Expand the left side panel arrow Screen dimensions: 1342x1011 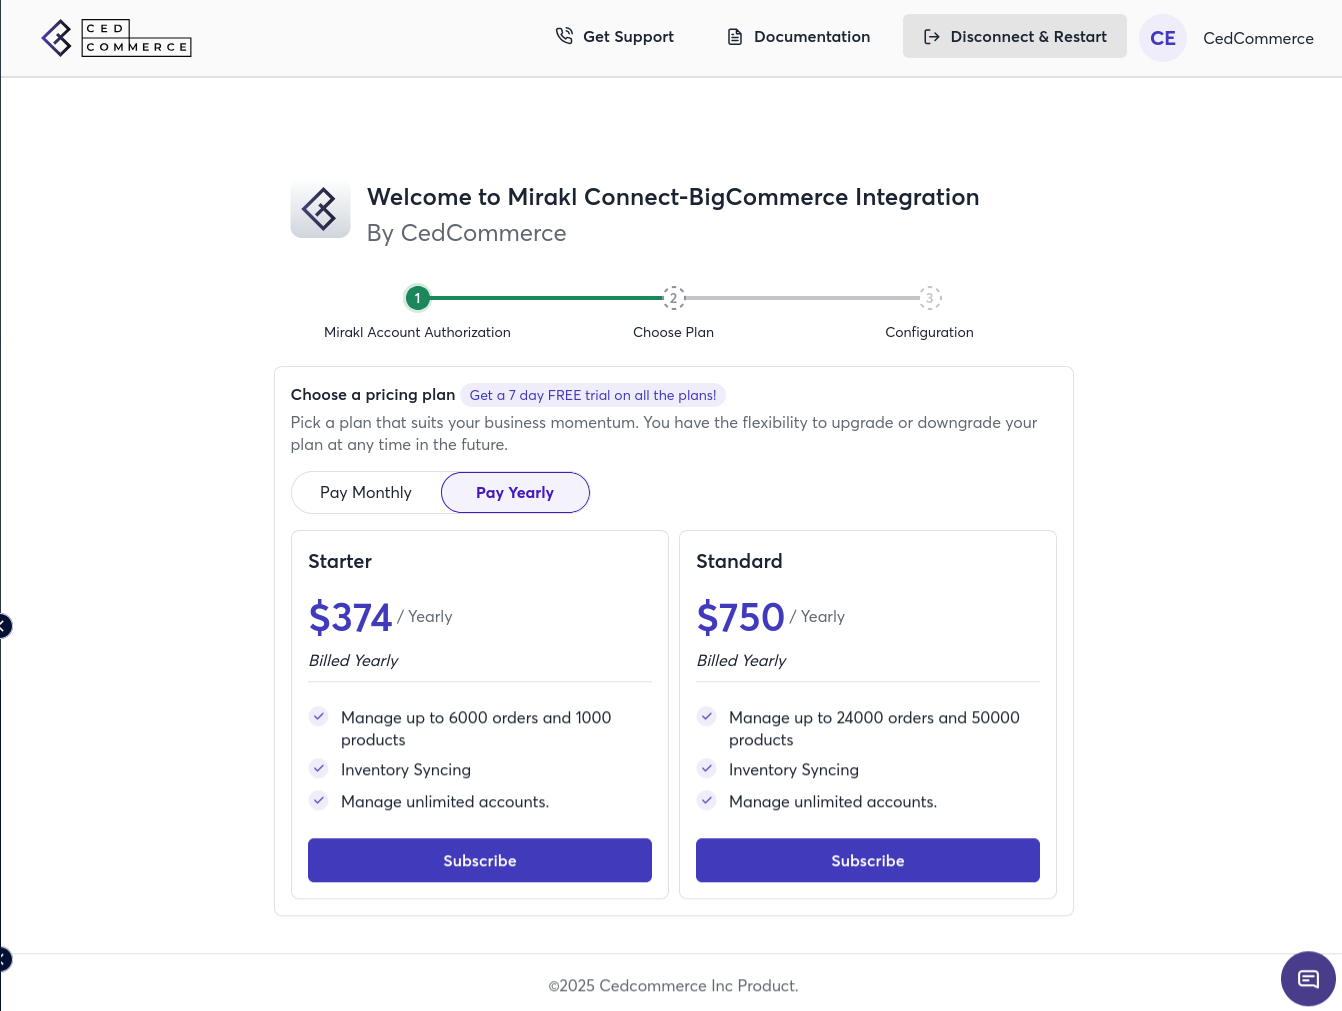4,626
